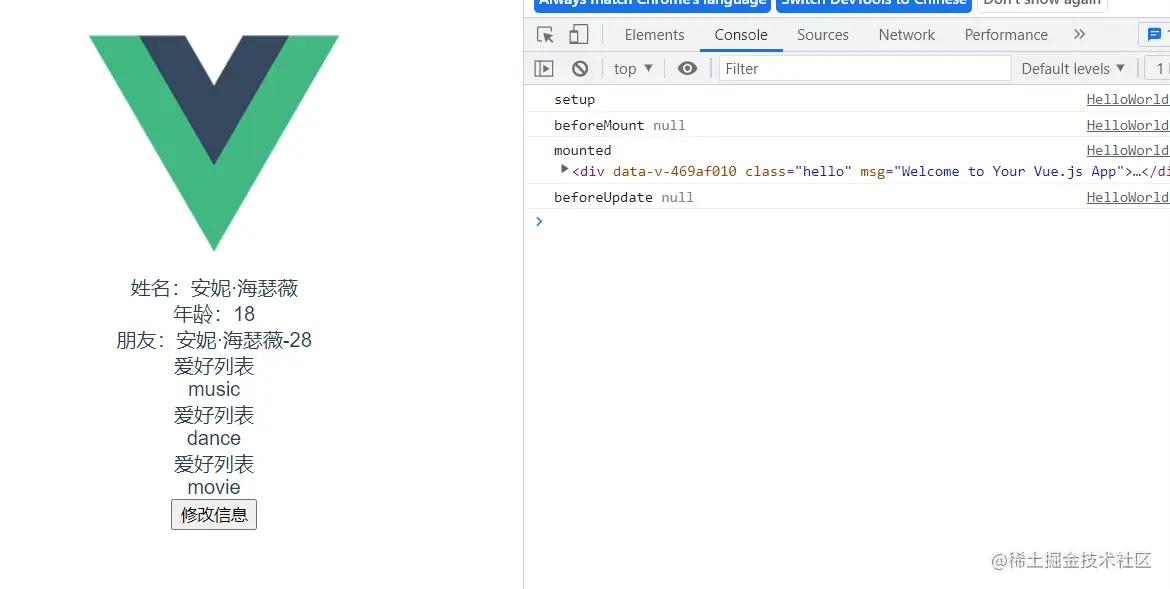Clear console with the ban icon

click(580, 69)
